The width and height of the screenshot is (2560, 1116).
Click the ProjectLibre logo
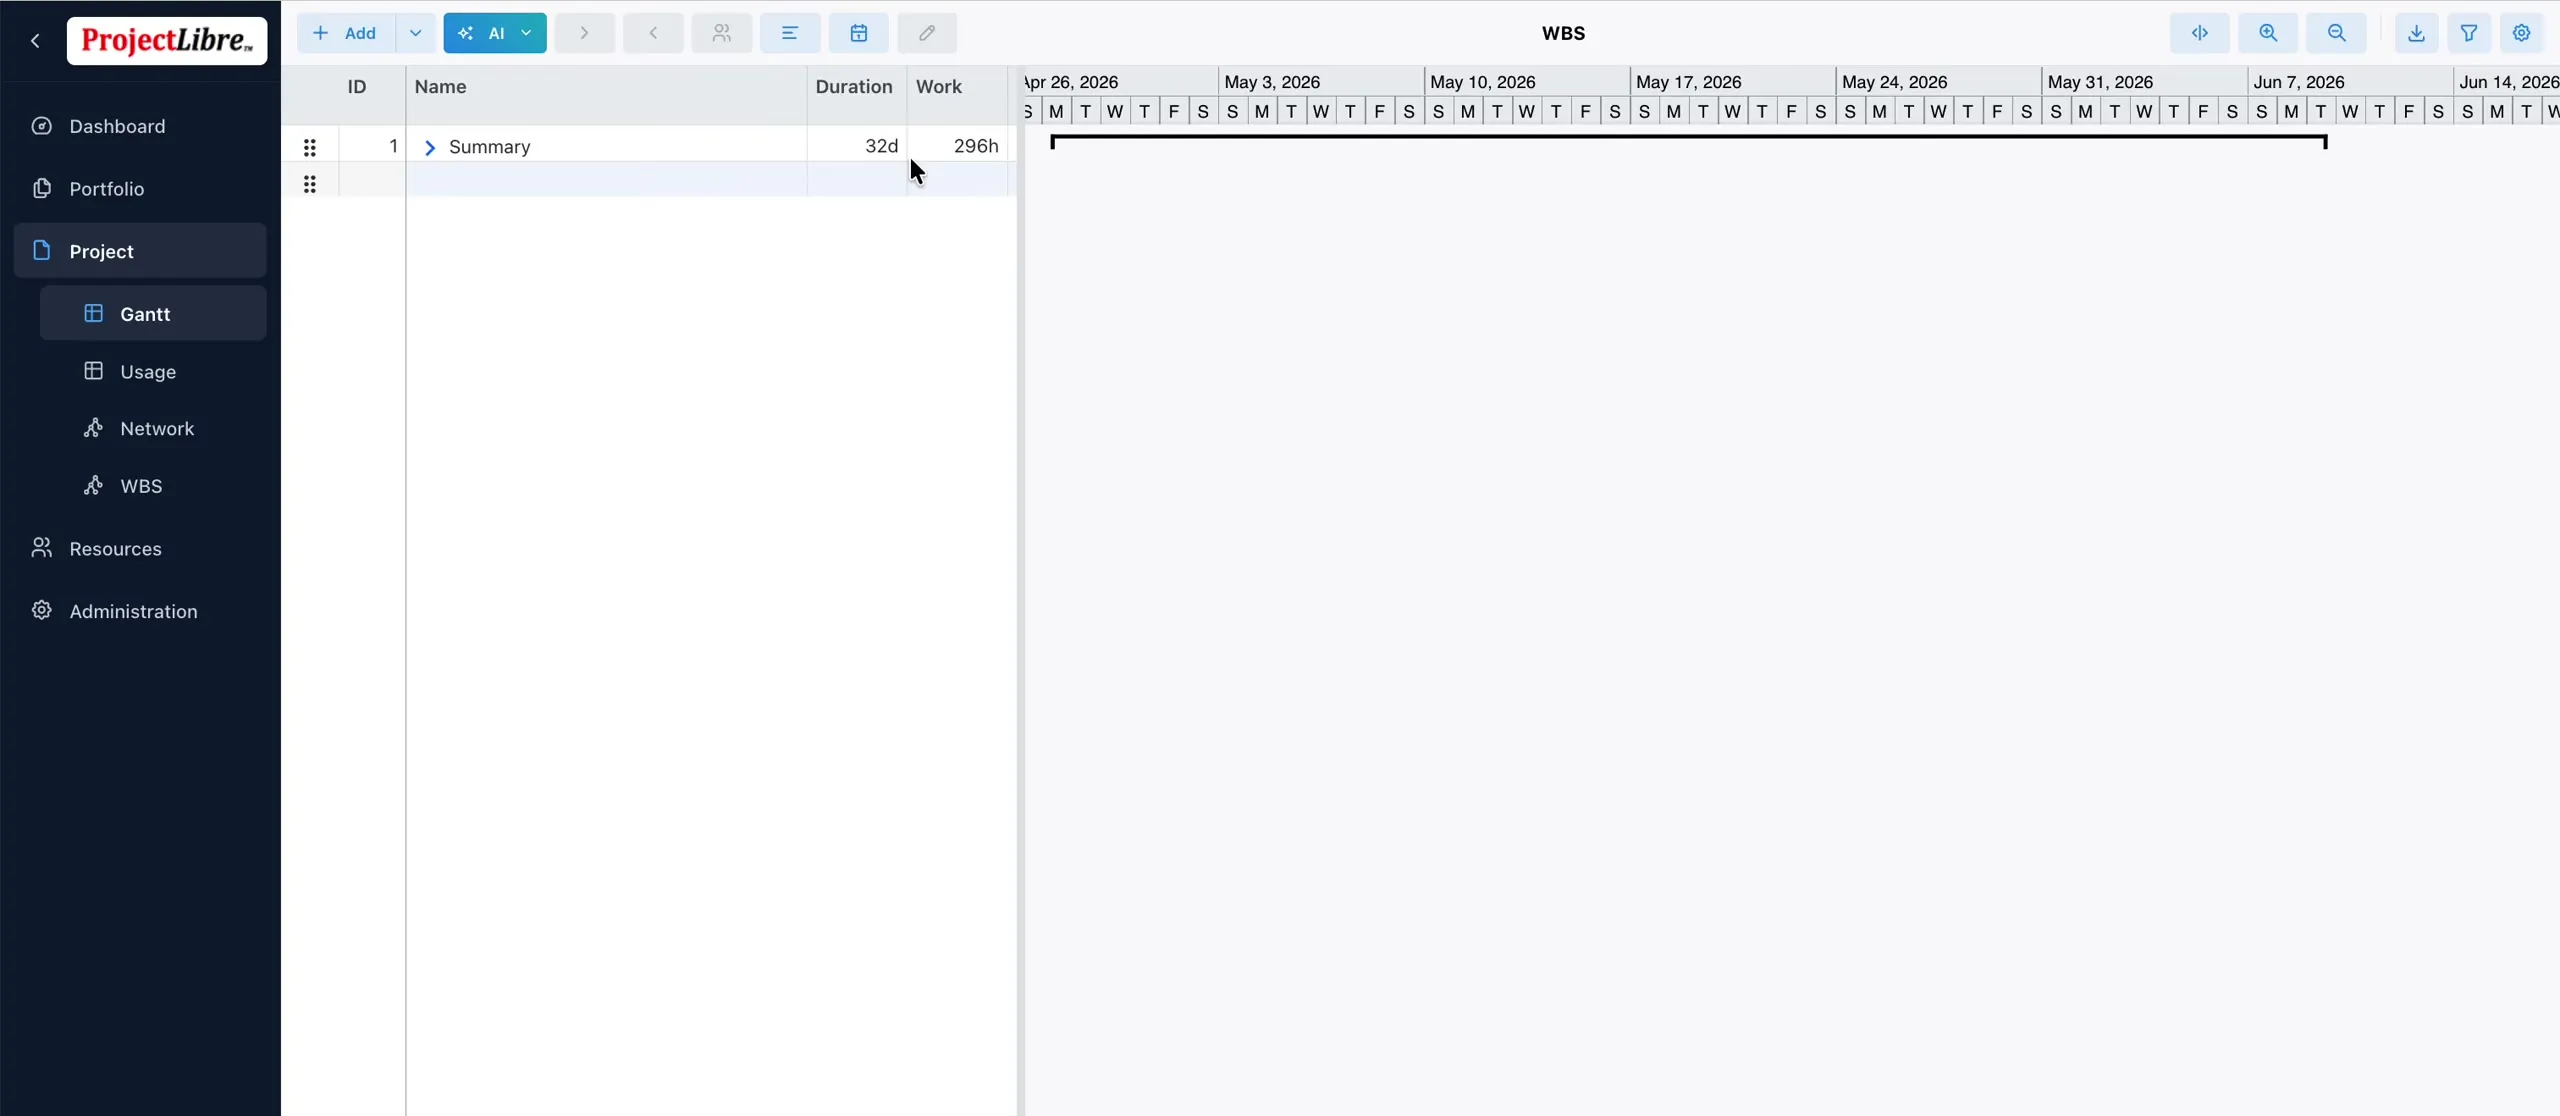167,40
